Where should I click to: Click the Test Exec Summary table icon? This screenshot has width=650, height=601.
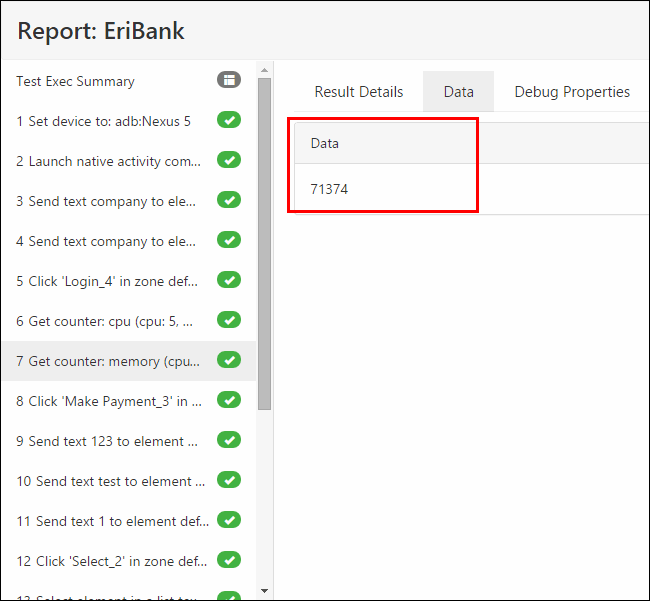coord(229,80)
